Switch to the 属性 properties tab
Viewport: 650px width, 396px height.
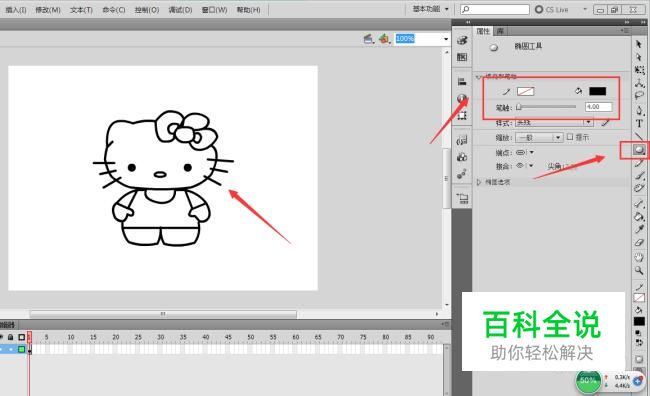point(483,31)
